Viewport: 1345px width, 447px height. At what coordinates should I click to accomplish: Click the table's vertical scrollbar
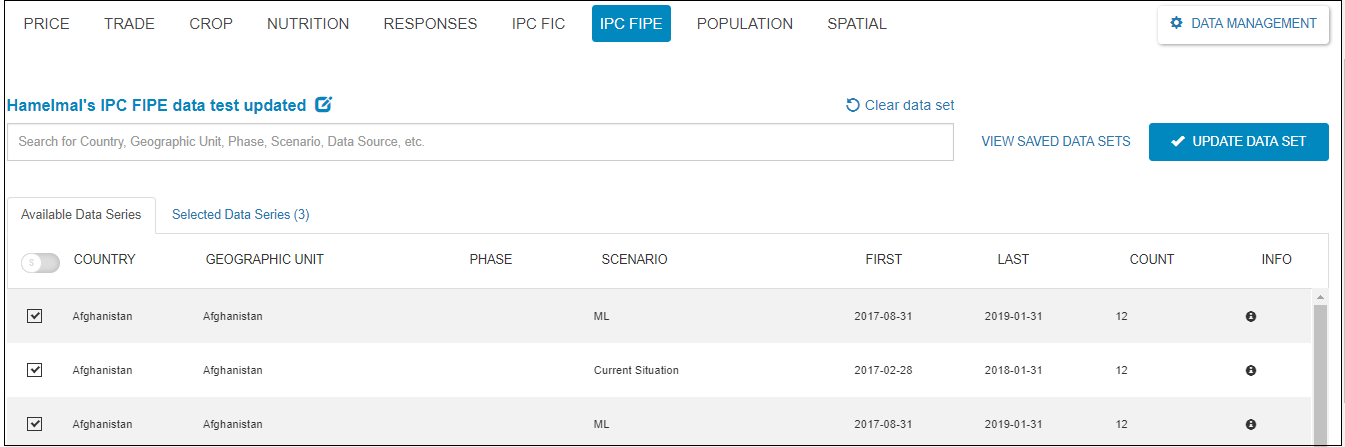pyautogui.click(x=1319, y=370)
